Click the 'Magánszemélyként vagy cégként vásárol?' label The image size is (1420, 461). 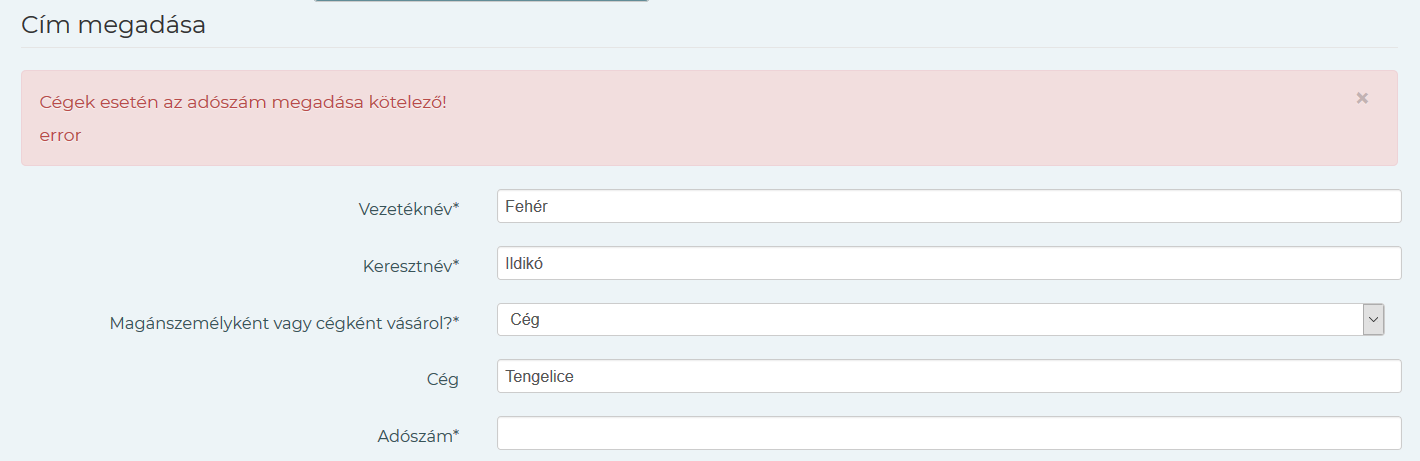pos(280,323)
